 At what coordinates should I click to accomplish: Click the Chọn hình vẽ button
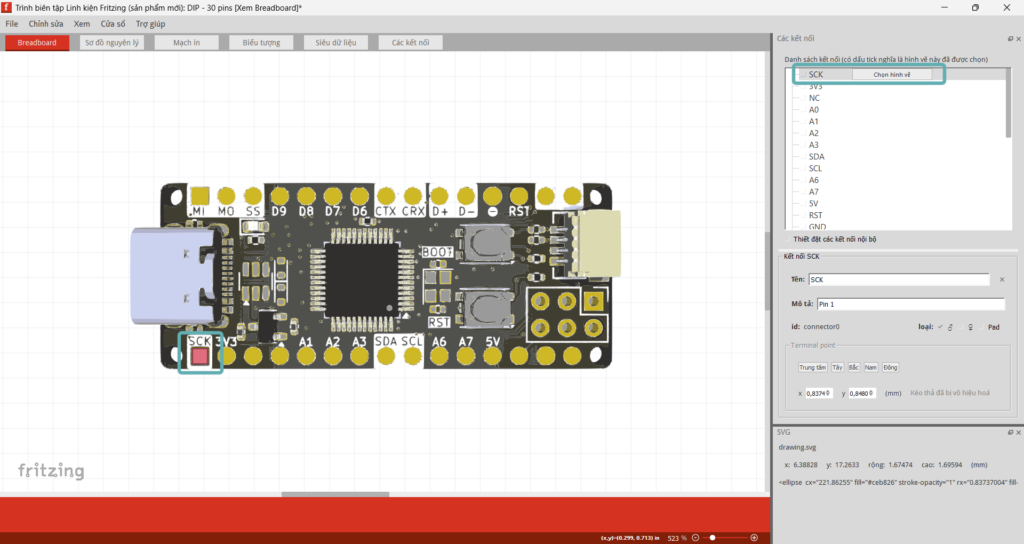[891, 74]
